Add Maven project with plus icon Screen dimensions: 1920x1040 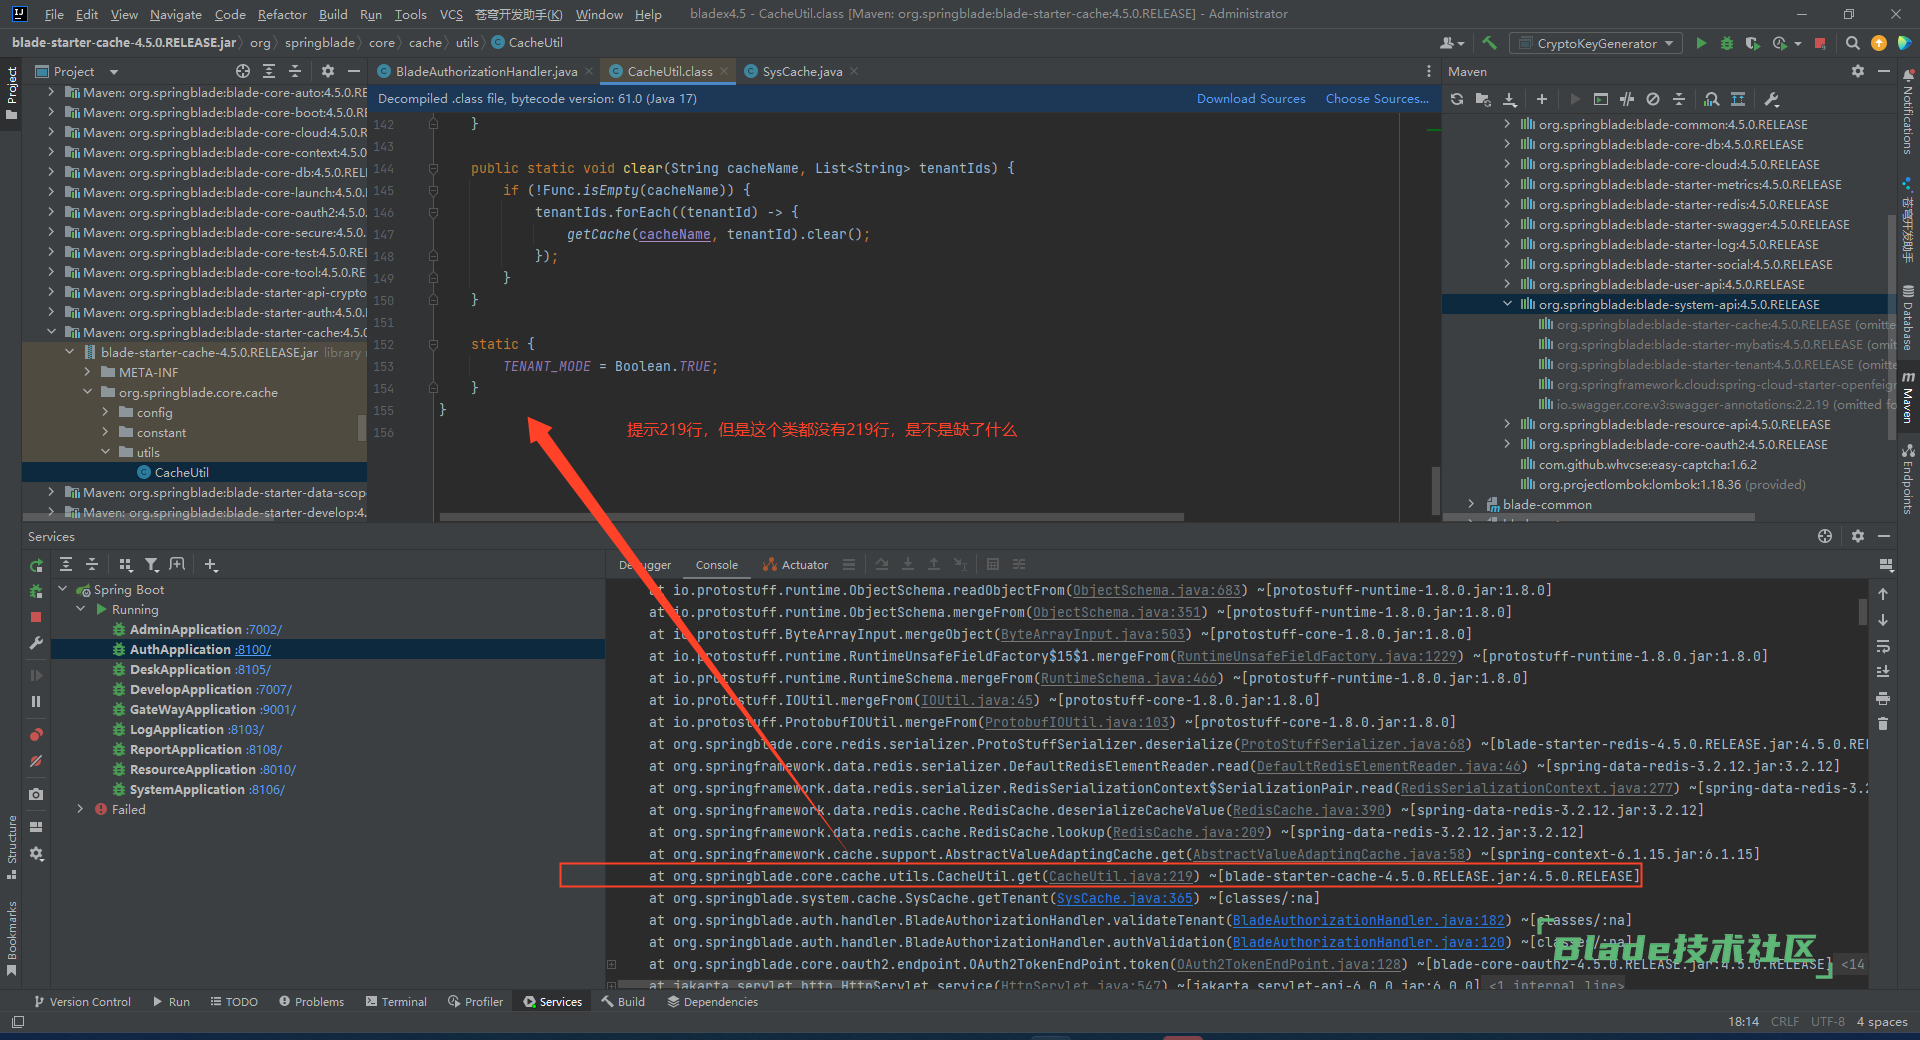coord(1542,99)
